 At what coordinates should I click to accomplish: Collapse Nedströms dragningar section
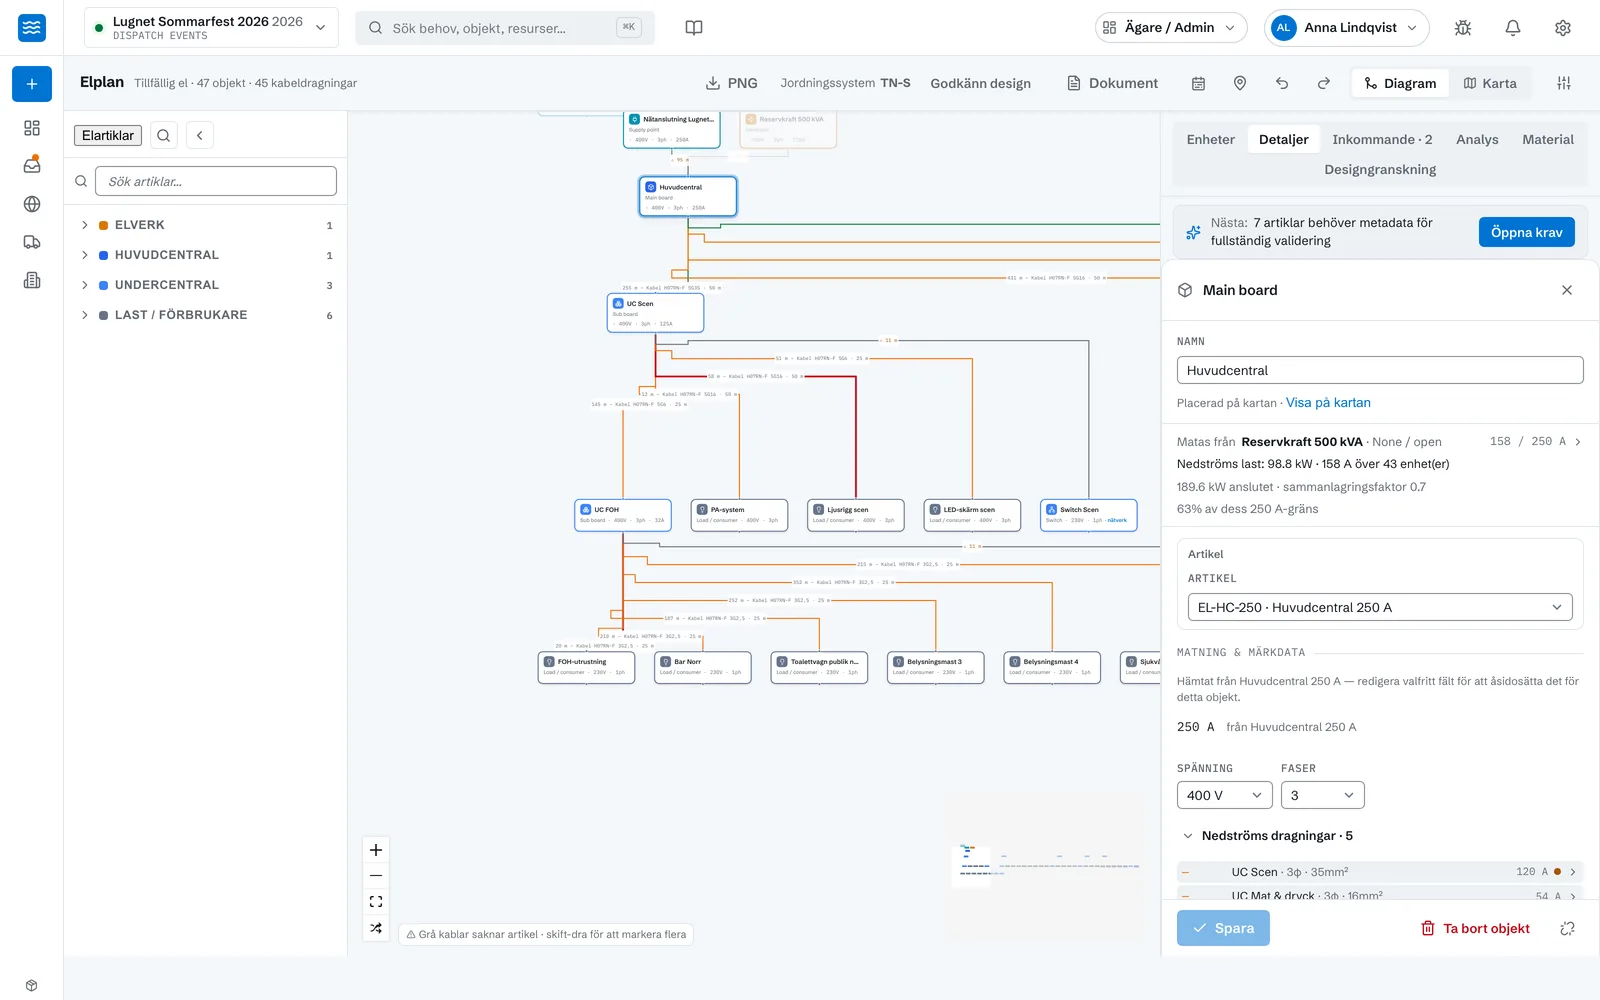coord(1188,836)
